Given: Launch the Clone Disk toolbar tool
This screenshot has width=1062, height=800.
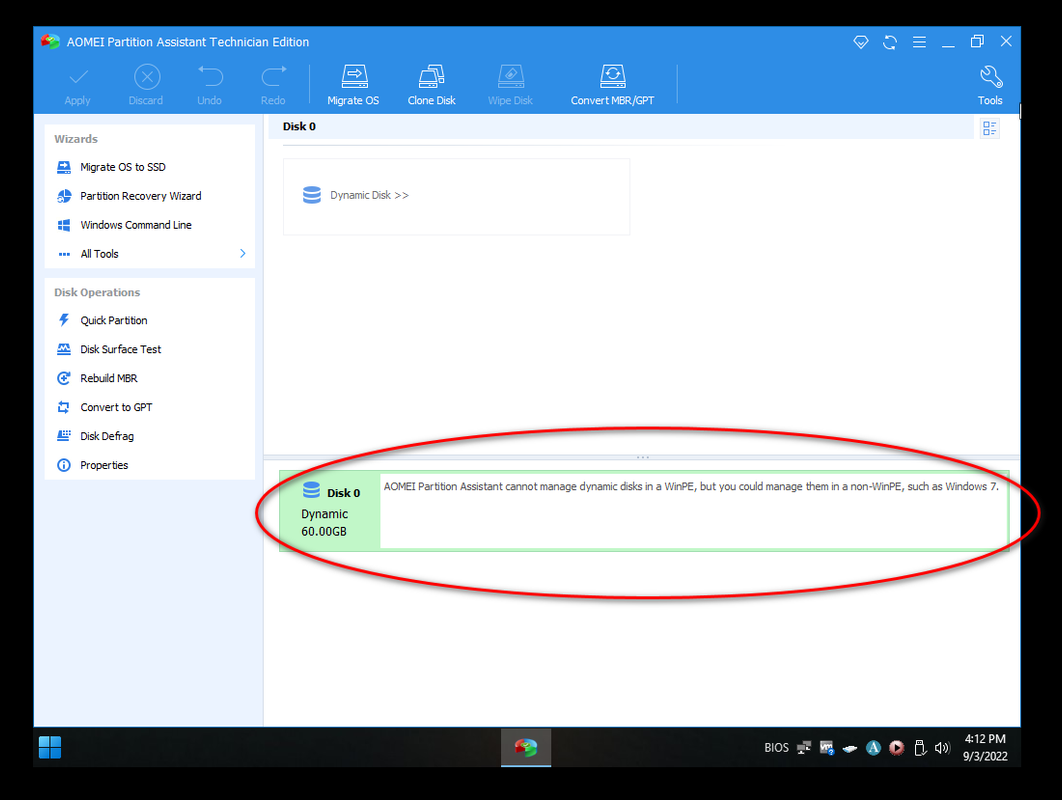Looking at the screenshot, I should coord(431,85).
